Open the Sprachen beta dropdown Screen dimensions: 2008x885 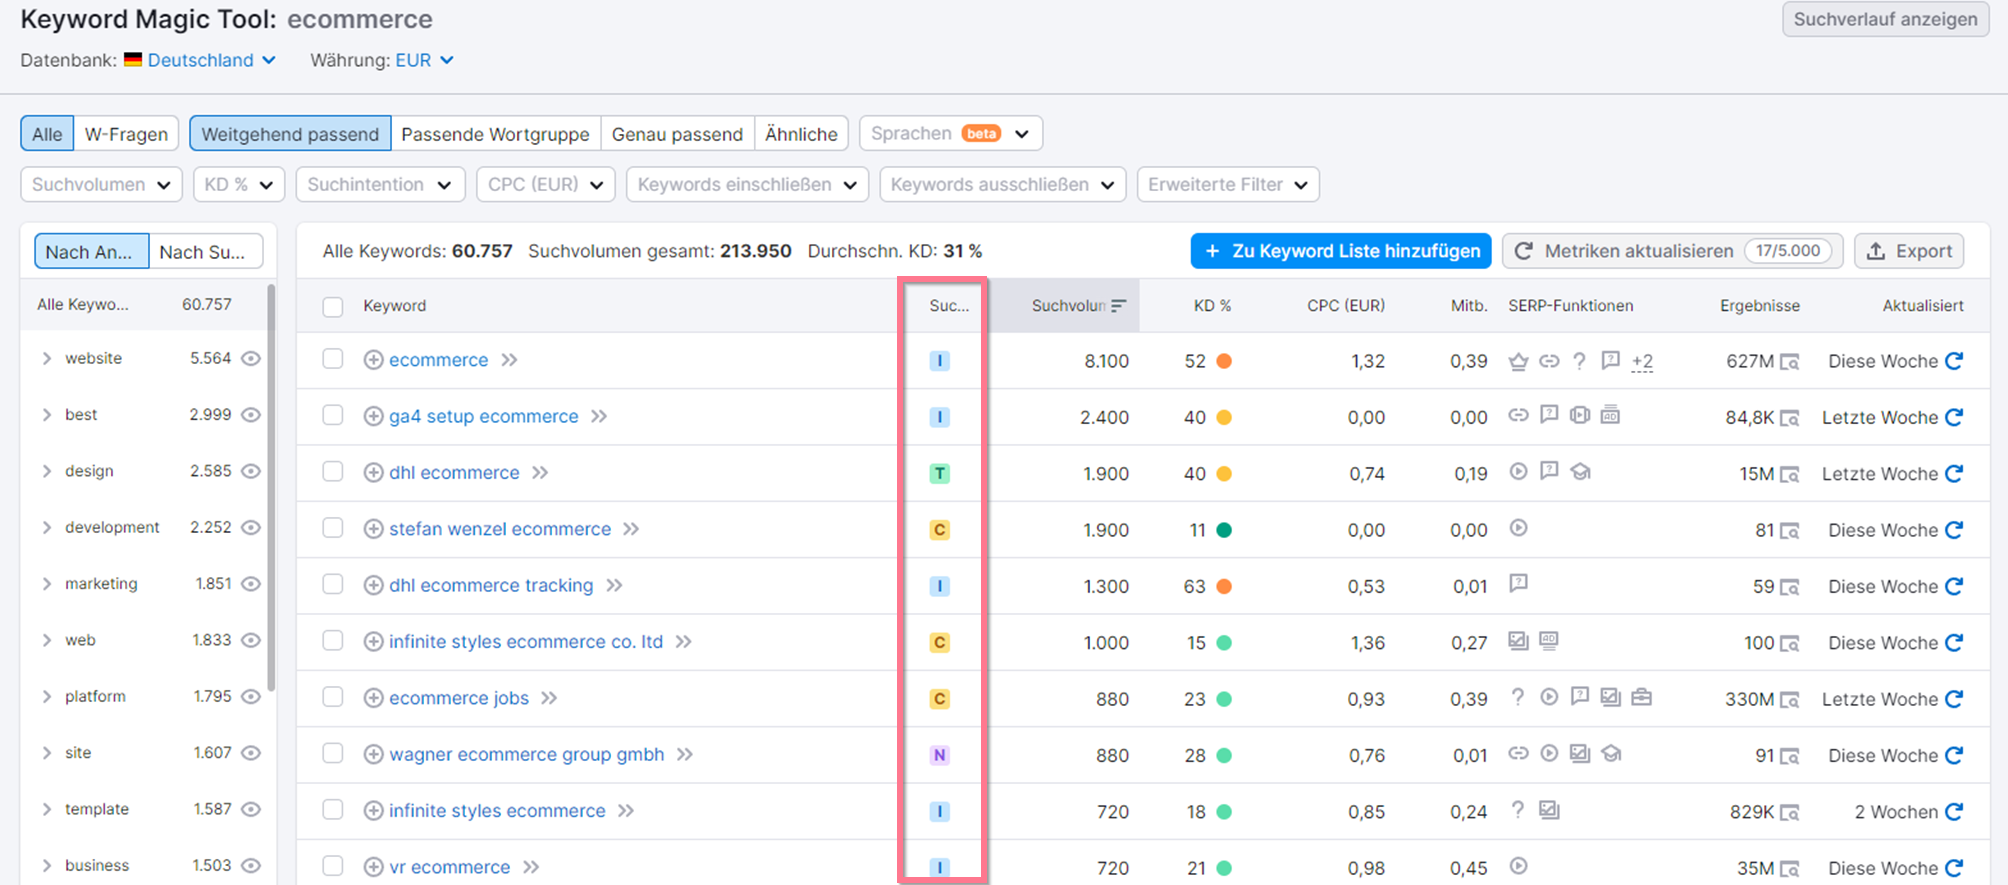click(950, 134)
